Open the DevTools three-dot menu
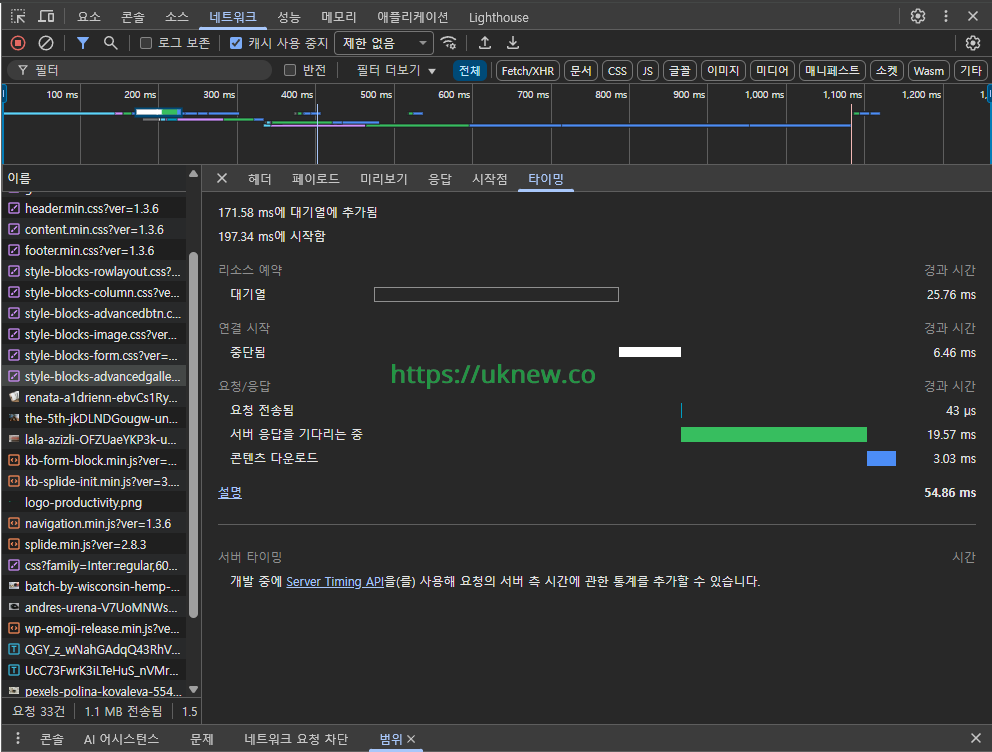 (x=944, y=16)
